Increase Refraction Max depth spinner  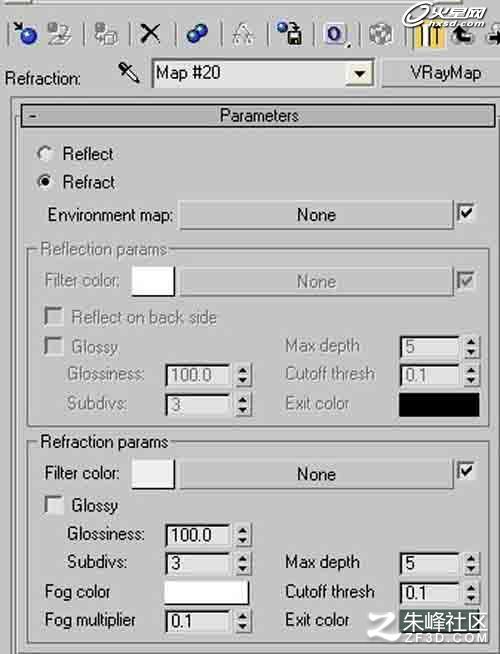pyautogui.click(x=471, y=558)
